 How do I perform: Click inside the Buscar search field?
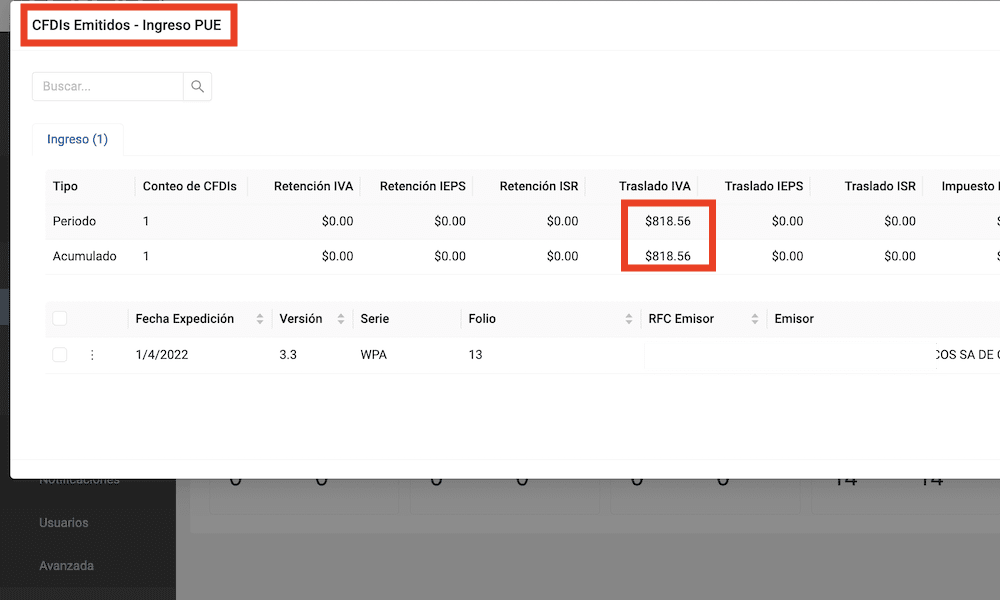107,86
